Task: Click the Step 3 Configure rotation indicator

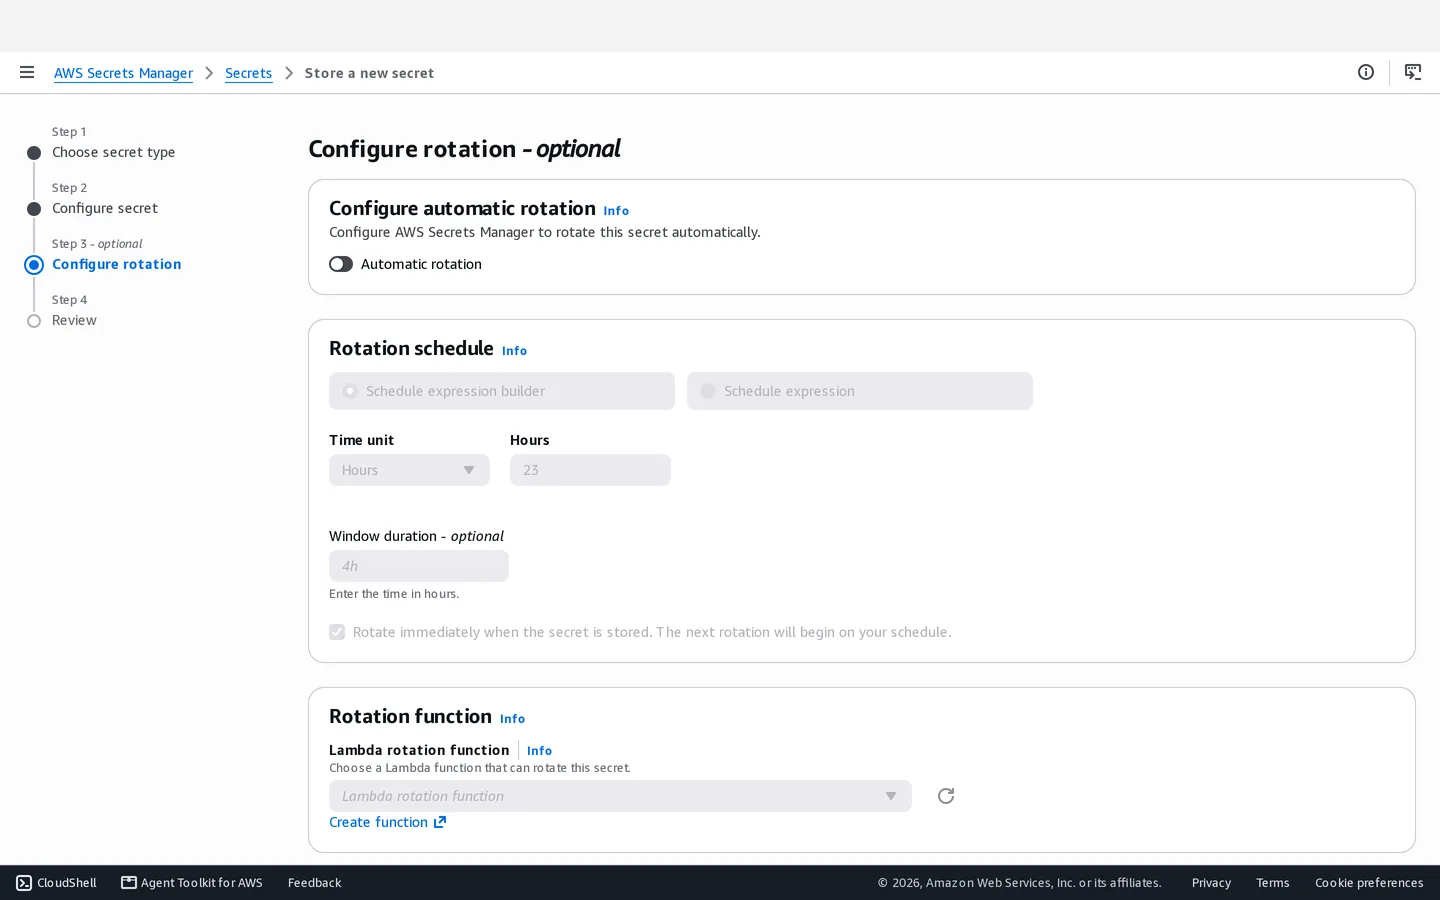Action: (34, 265)
